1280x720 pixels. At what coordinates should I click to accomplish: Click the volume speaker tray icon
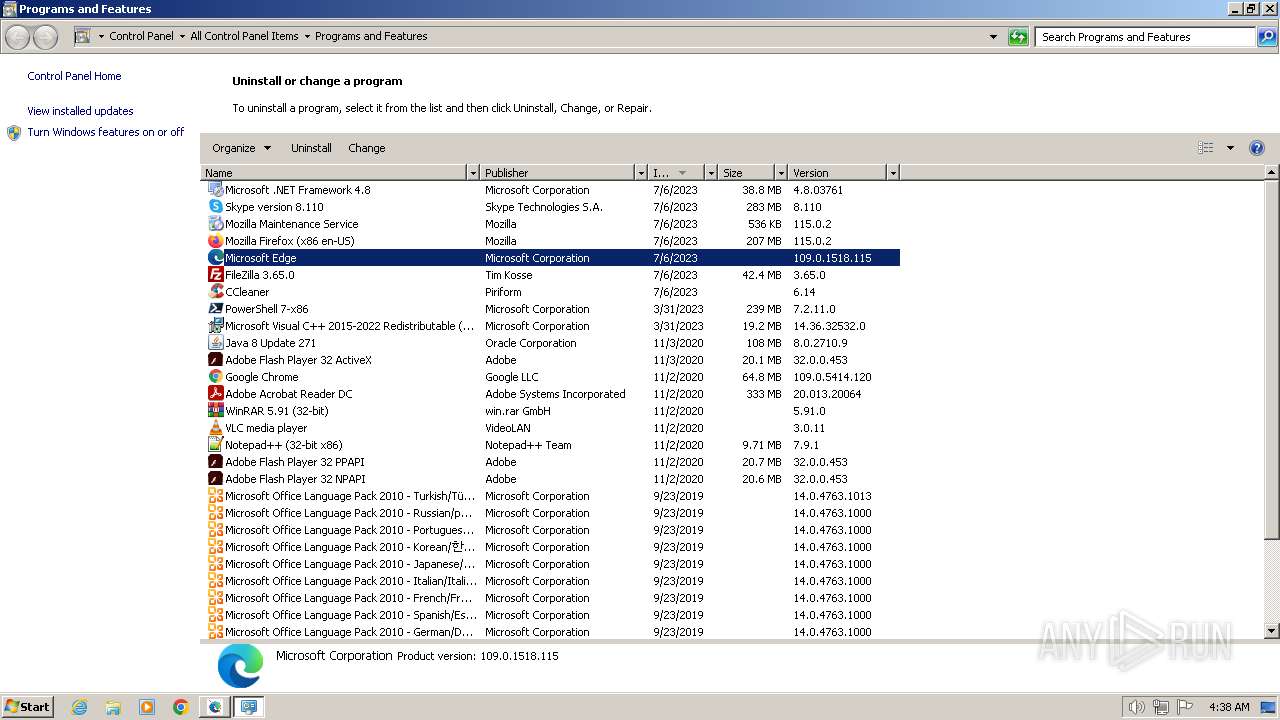coord(1137,707)
